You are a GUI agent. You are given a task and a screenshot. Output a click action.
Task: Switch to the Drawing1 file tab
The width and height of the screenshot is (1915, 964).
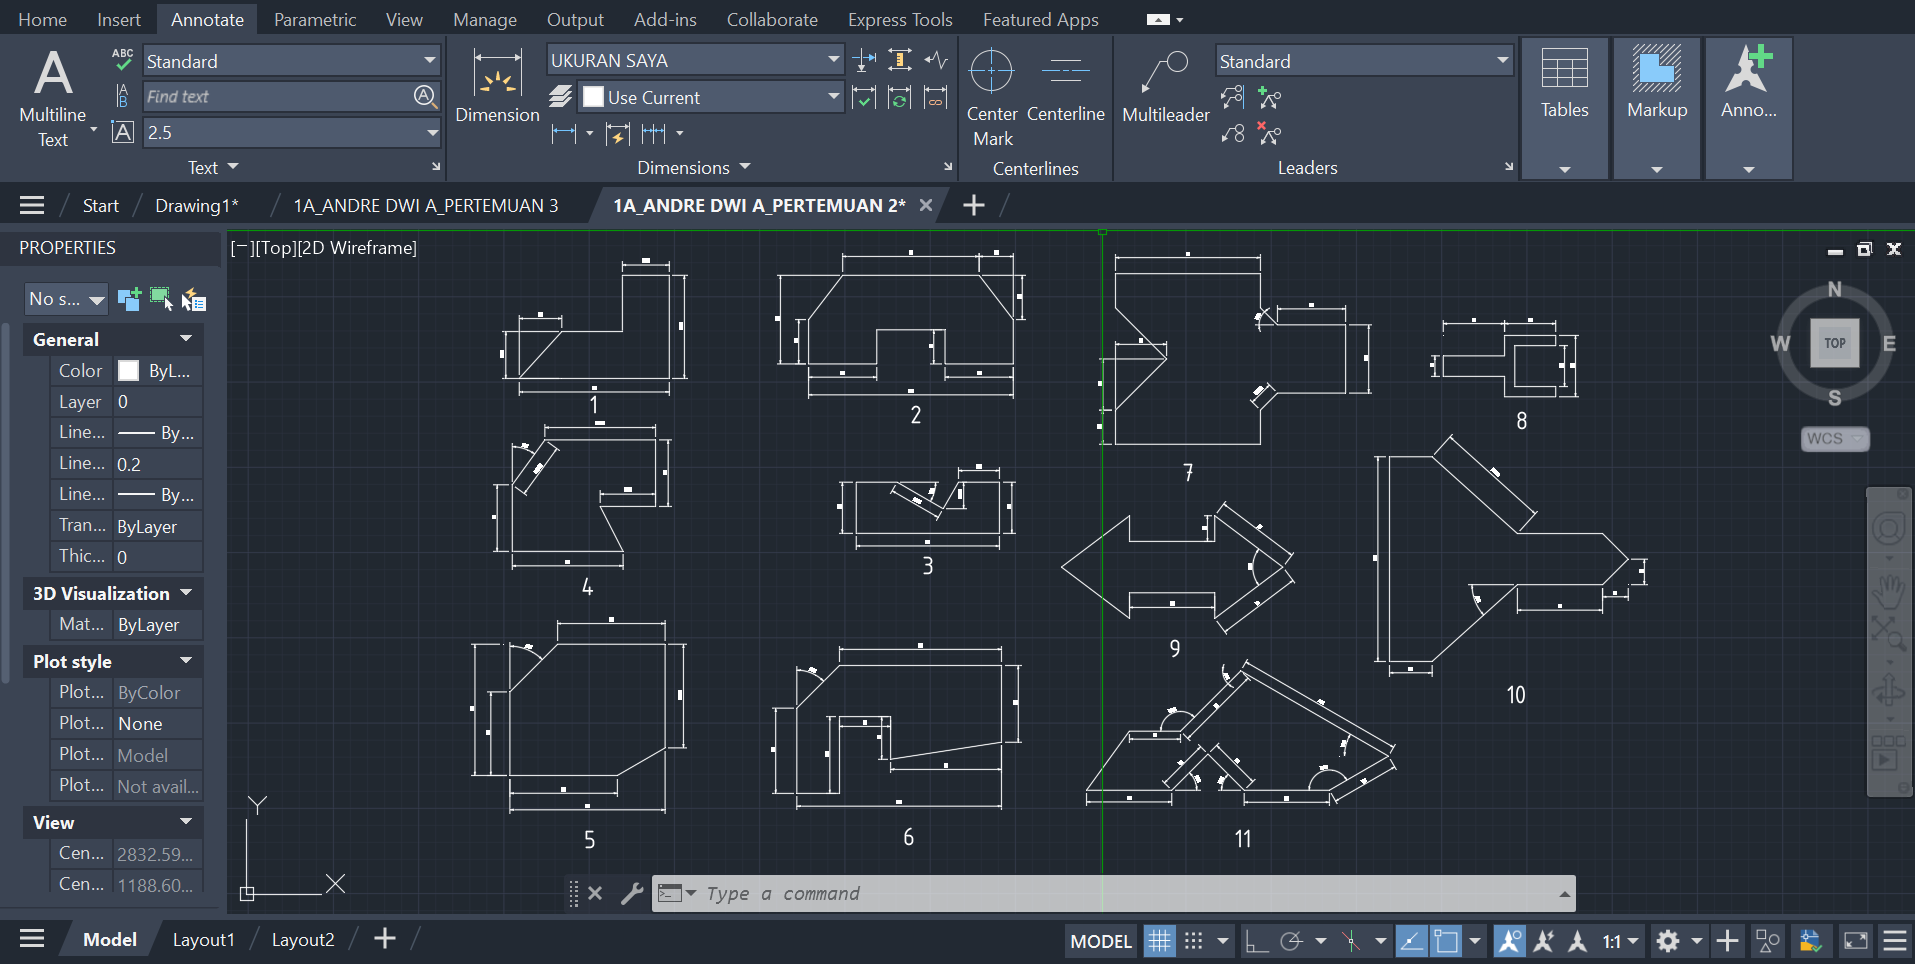(197, 205)
